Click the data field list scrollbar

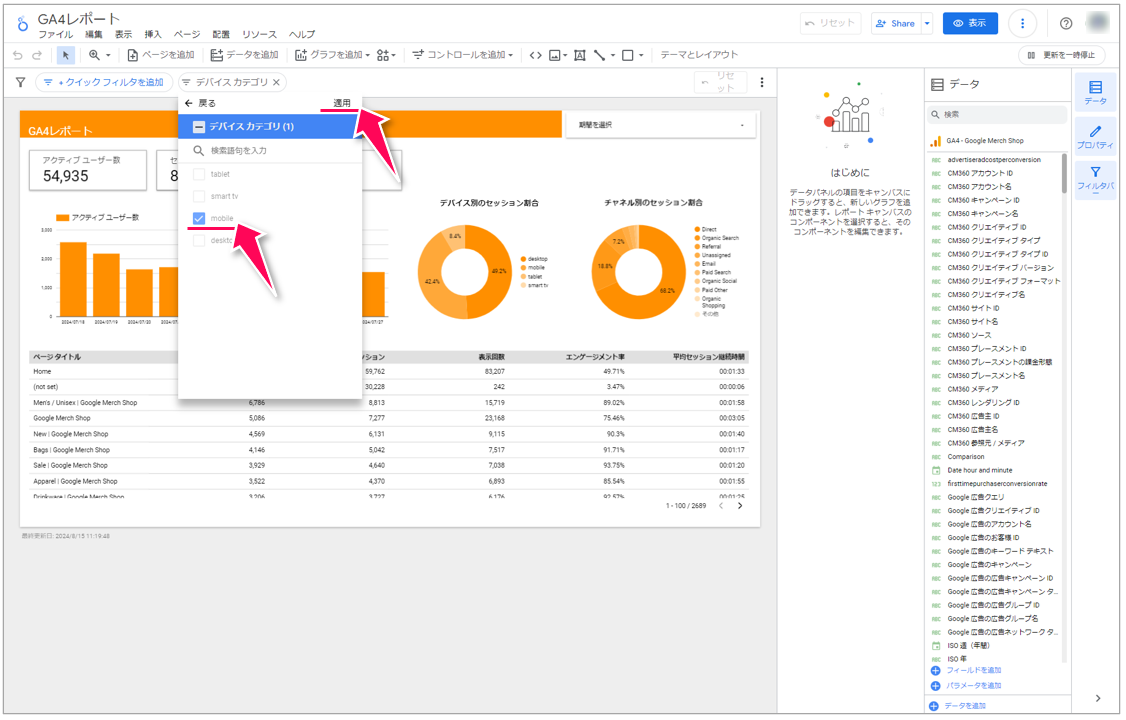click(x=1064, y=174)
